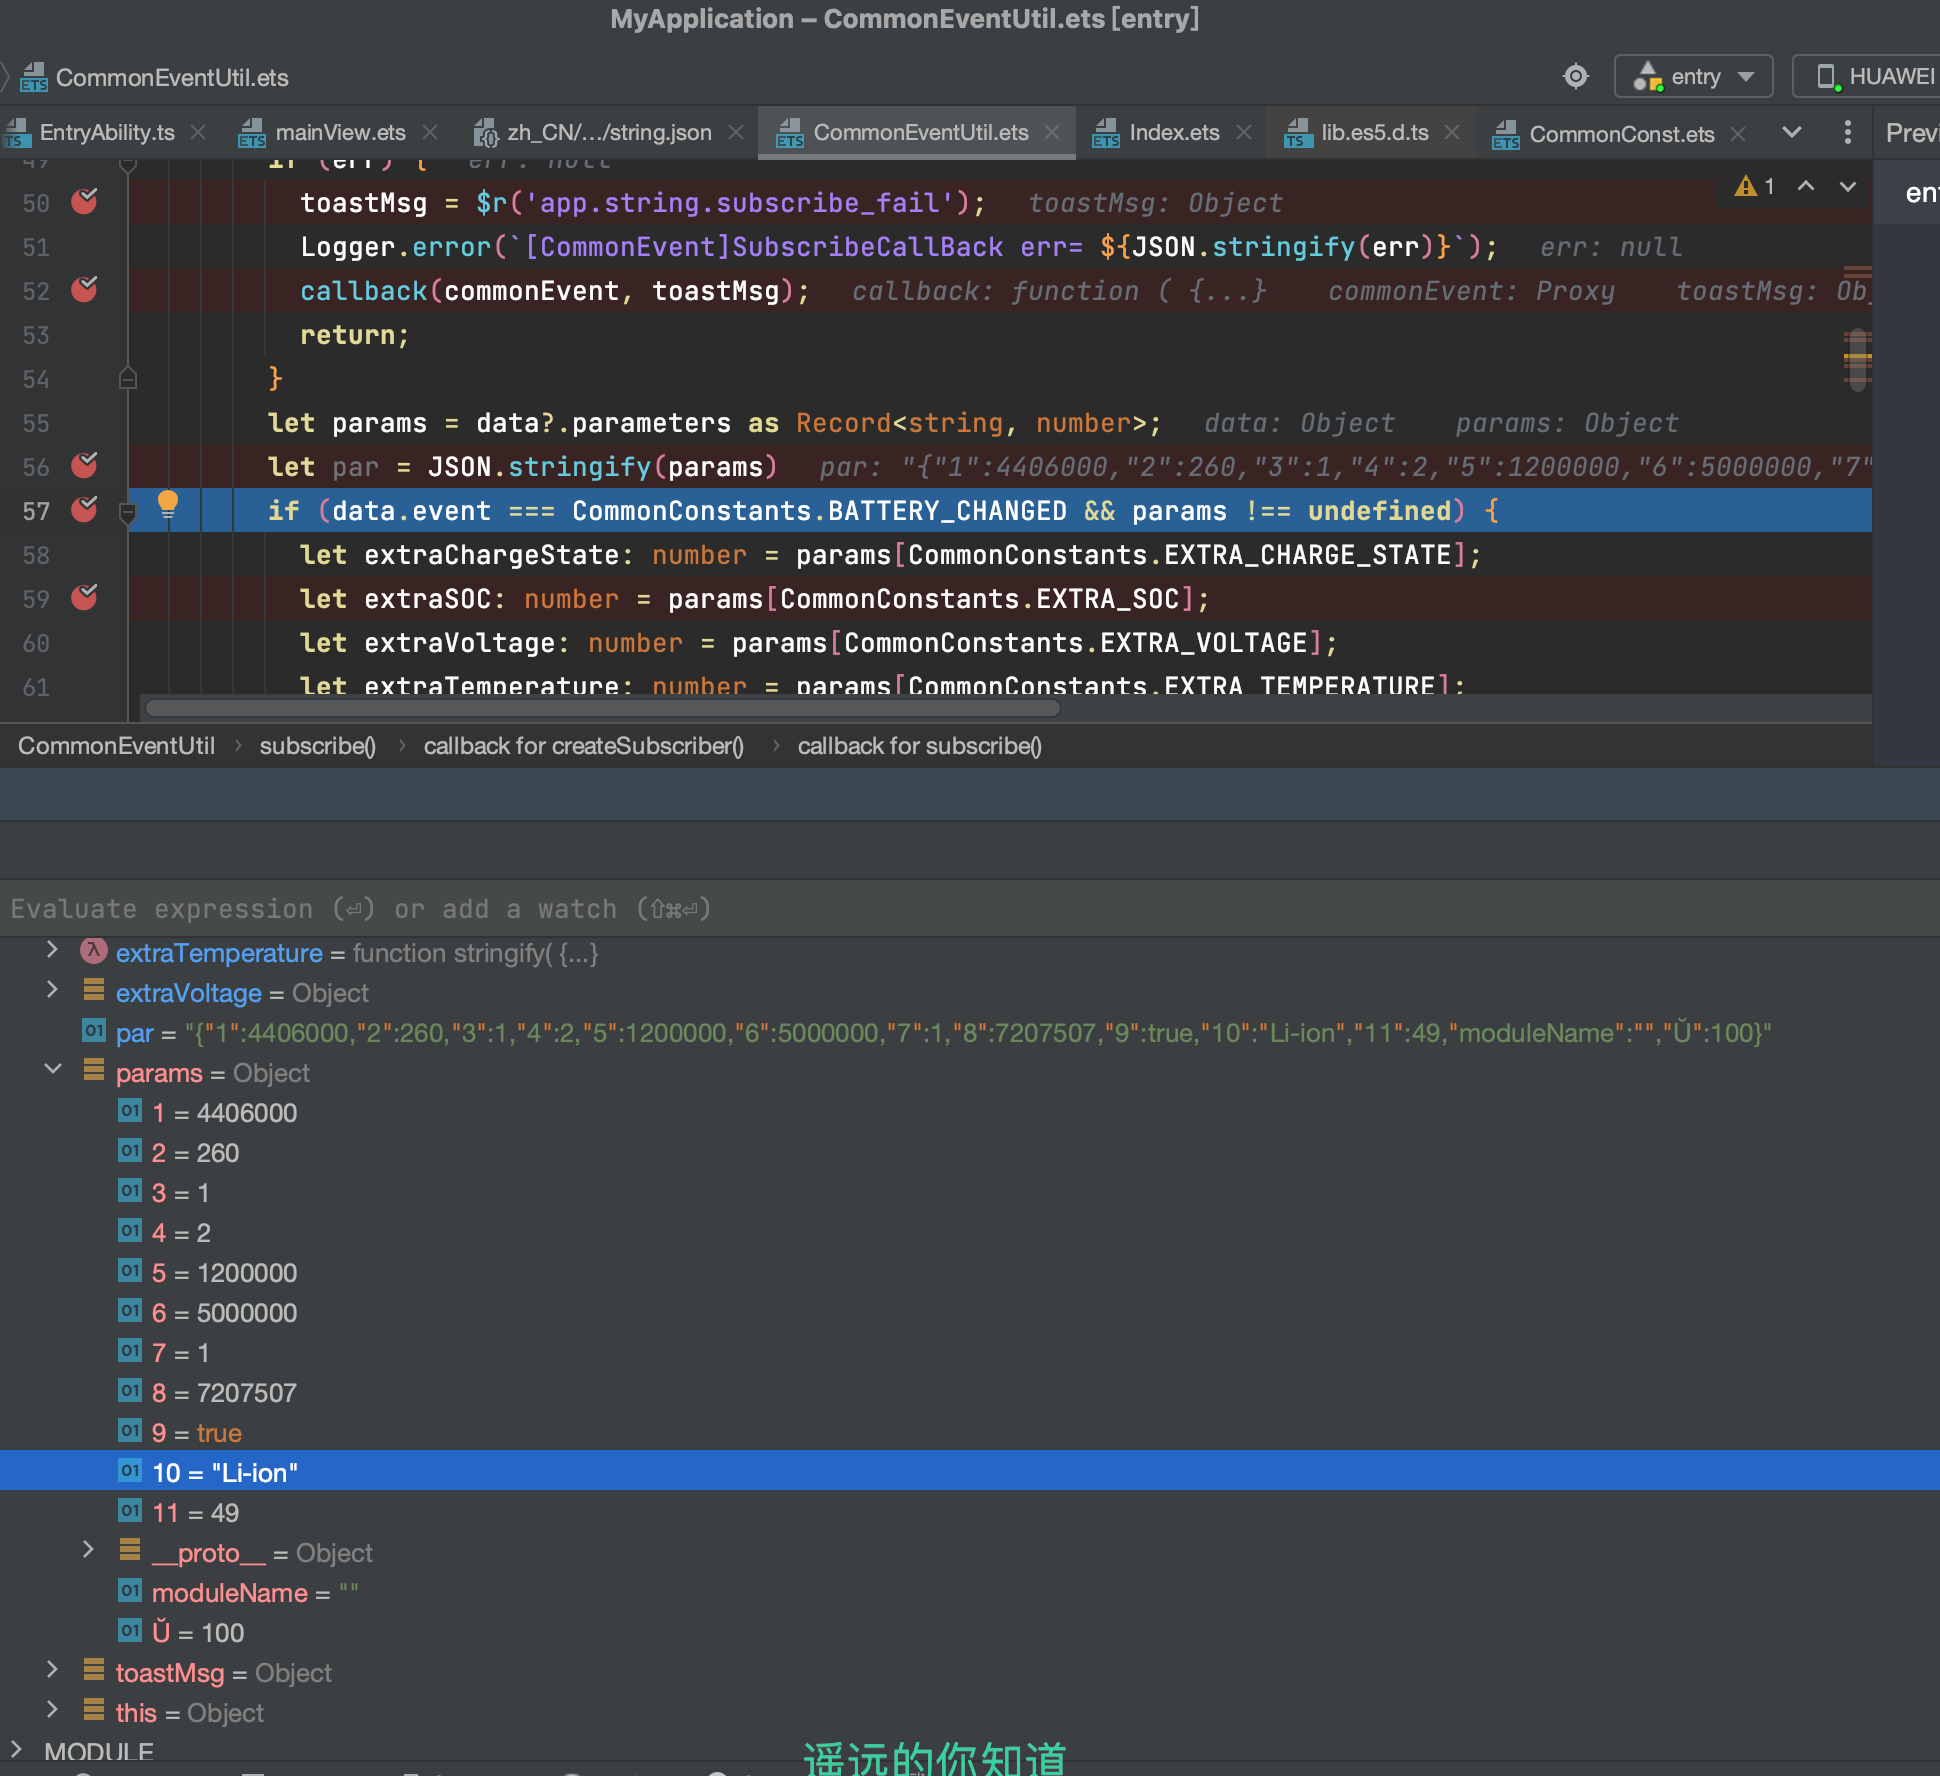
Task: Collapse code block at line 57
Action: (128, 513)
